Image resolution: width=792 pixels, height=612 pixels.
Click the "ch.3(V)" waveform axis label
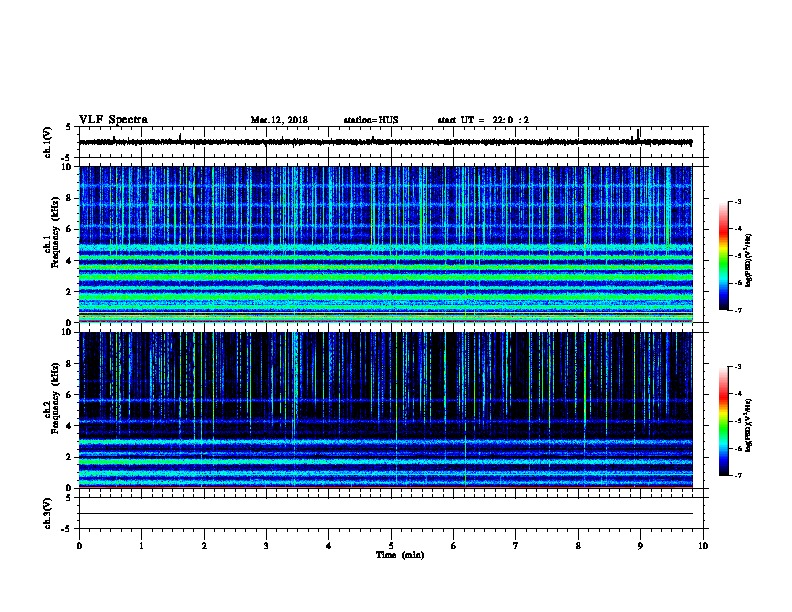pos(47,513)
